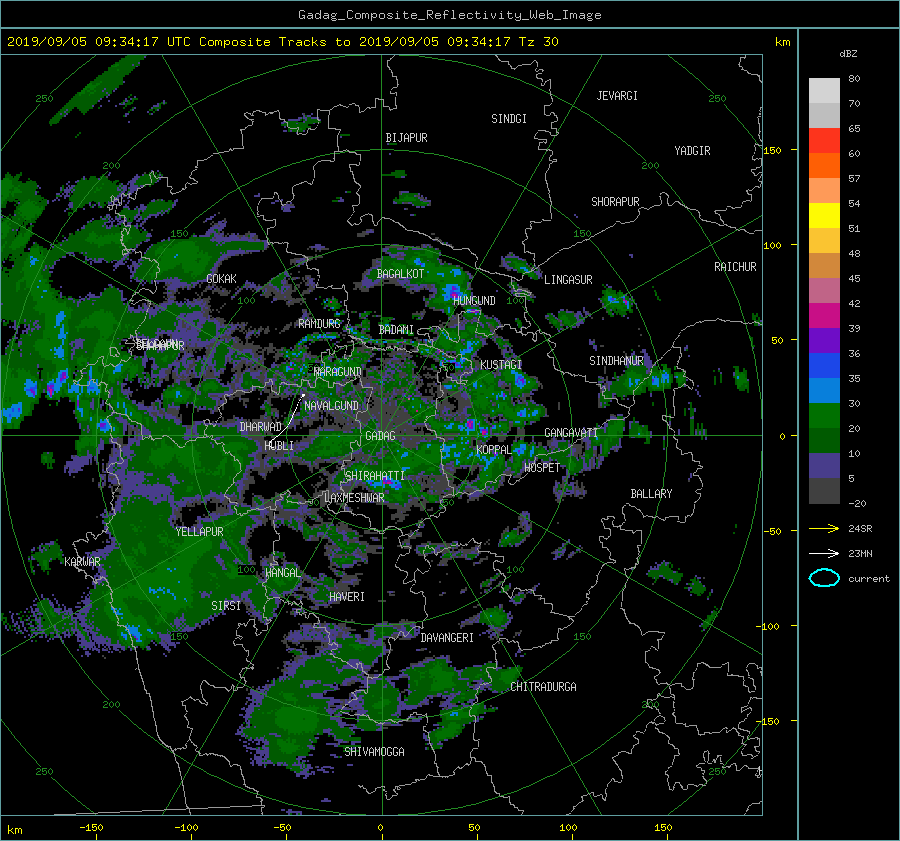Screen dimensions: 900x841
Task: Click the YELLAPUR city label
Action: [199, 532]
